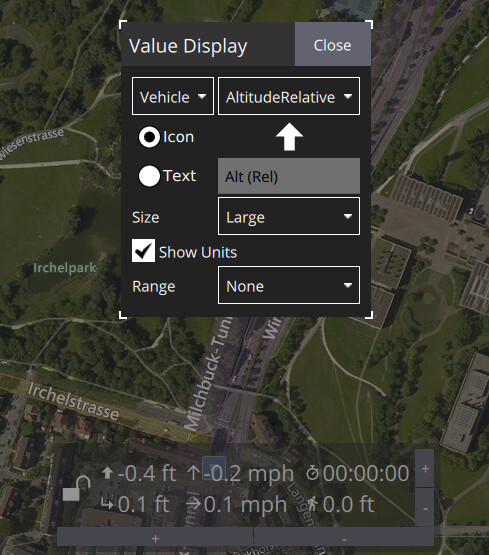Click the Irchelpark map label
The width and height of the screenshot is (489, 555).
click(x=65, y=268)
